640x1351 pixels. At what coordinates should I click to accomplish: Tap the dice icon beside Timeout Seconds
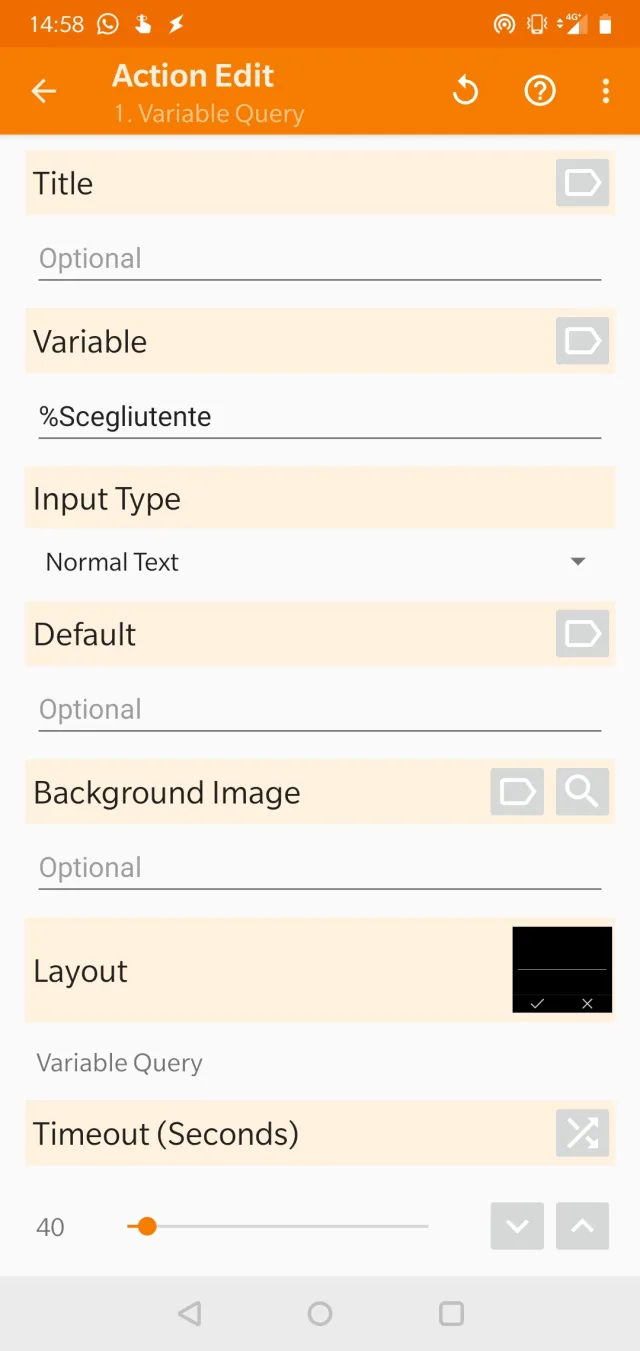click(x=581, y=1133)
